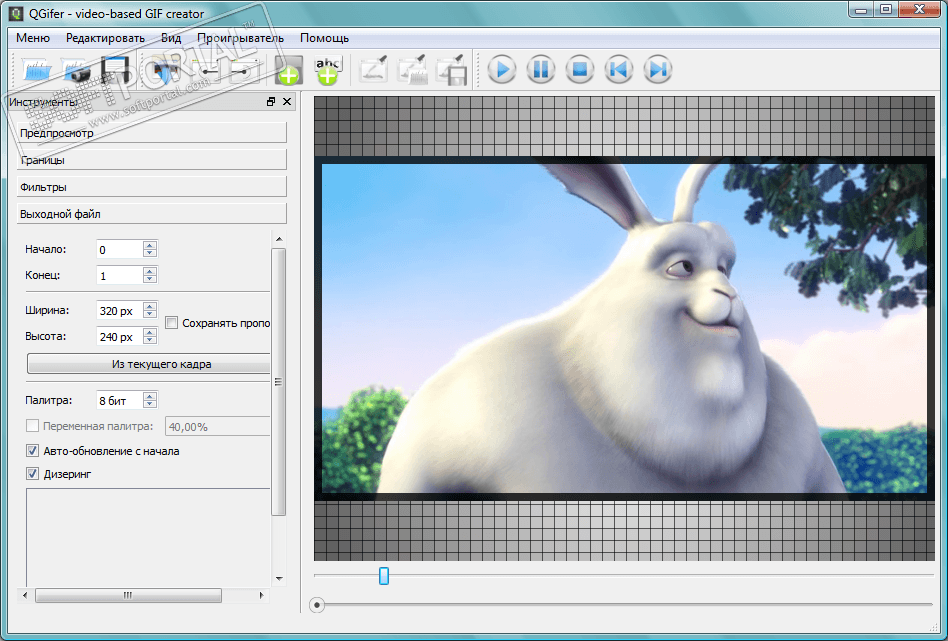Open the Редактировать menu
948x641 pixels.
point(105,38)
